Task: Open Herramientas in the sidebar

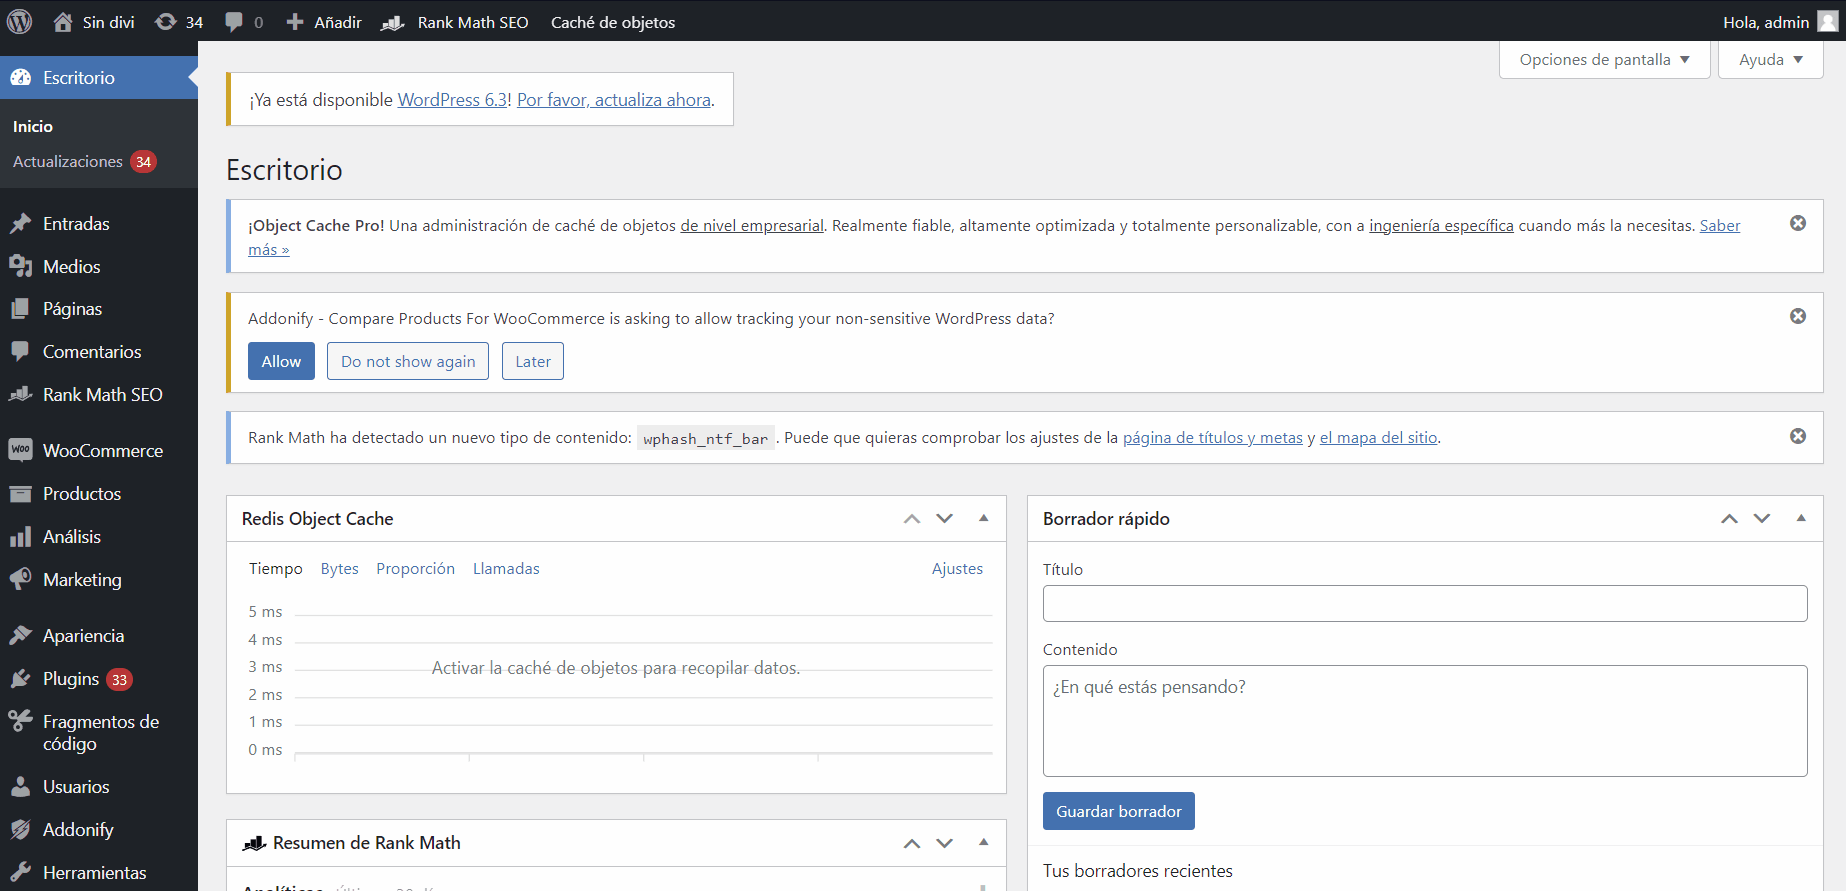Action: [94, 873]
